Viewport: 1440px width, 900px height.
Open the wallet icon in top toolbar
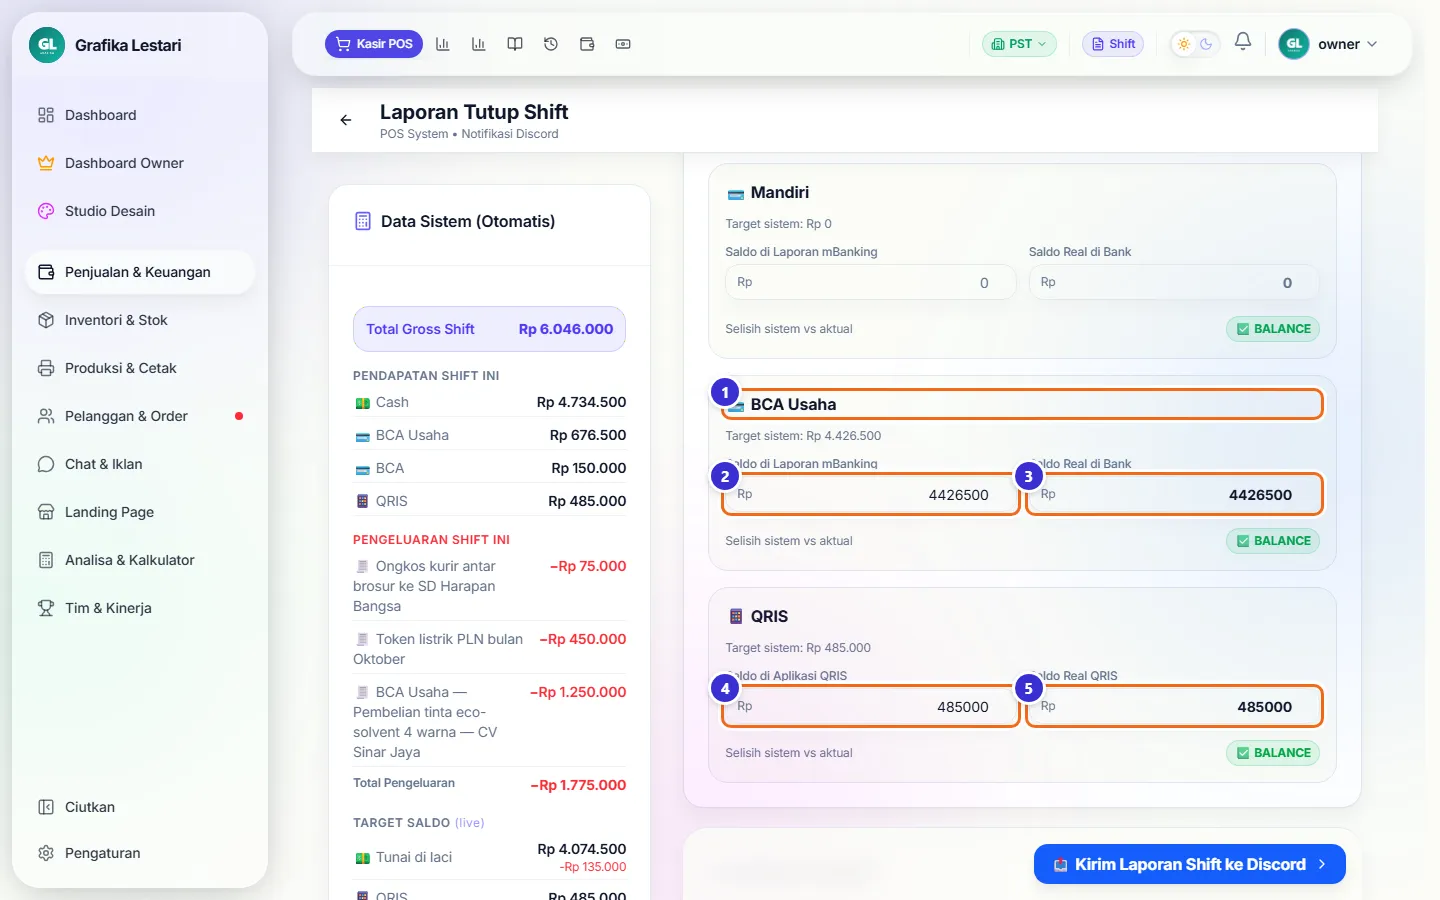[x=587, y=44]
